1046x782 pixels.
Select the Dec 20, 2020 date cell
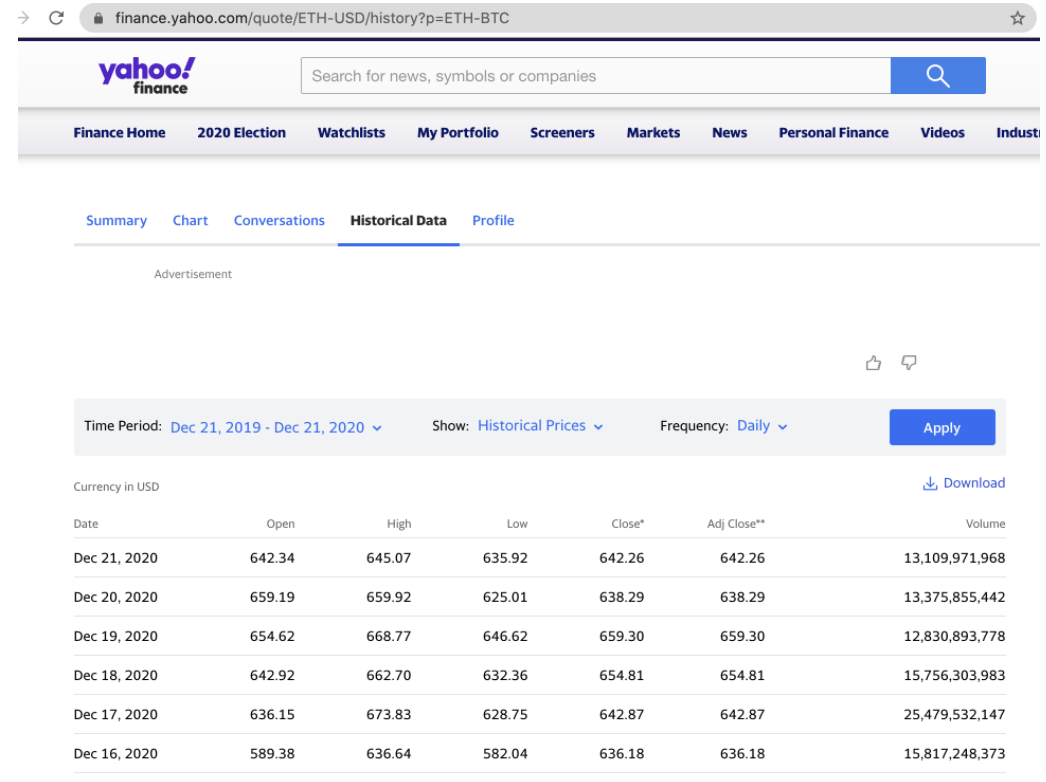click(x=115, y=597)
